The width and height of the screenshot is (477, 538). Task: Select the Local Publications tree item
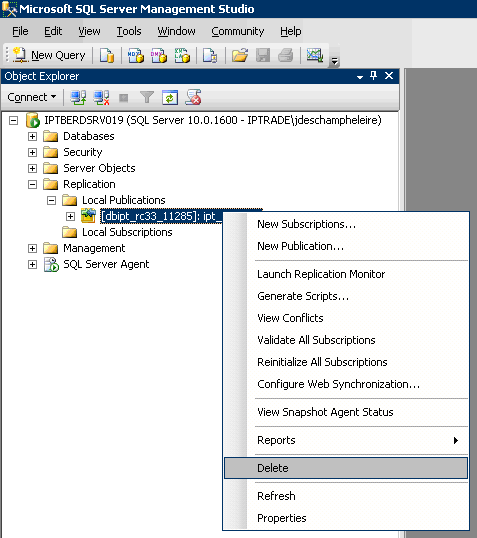(124, 200)
